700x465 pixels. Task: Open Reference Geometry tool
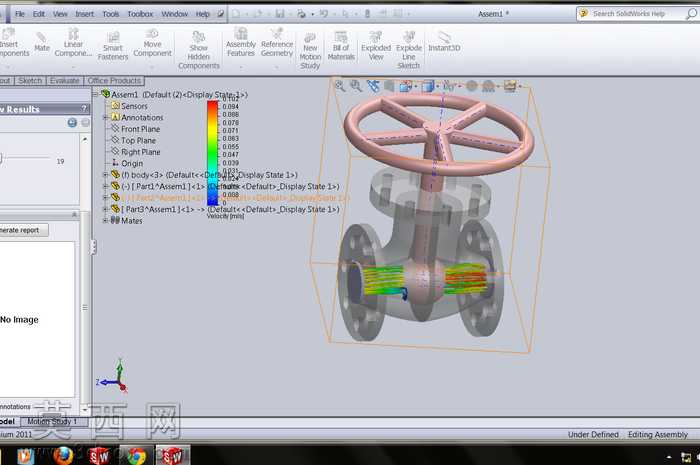[277, 42]
